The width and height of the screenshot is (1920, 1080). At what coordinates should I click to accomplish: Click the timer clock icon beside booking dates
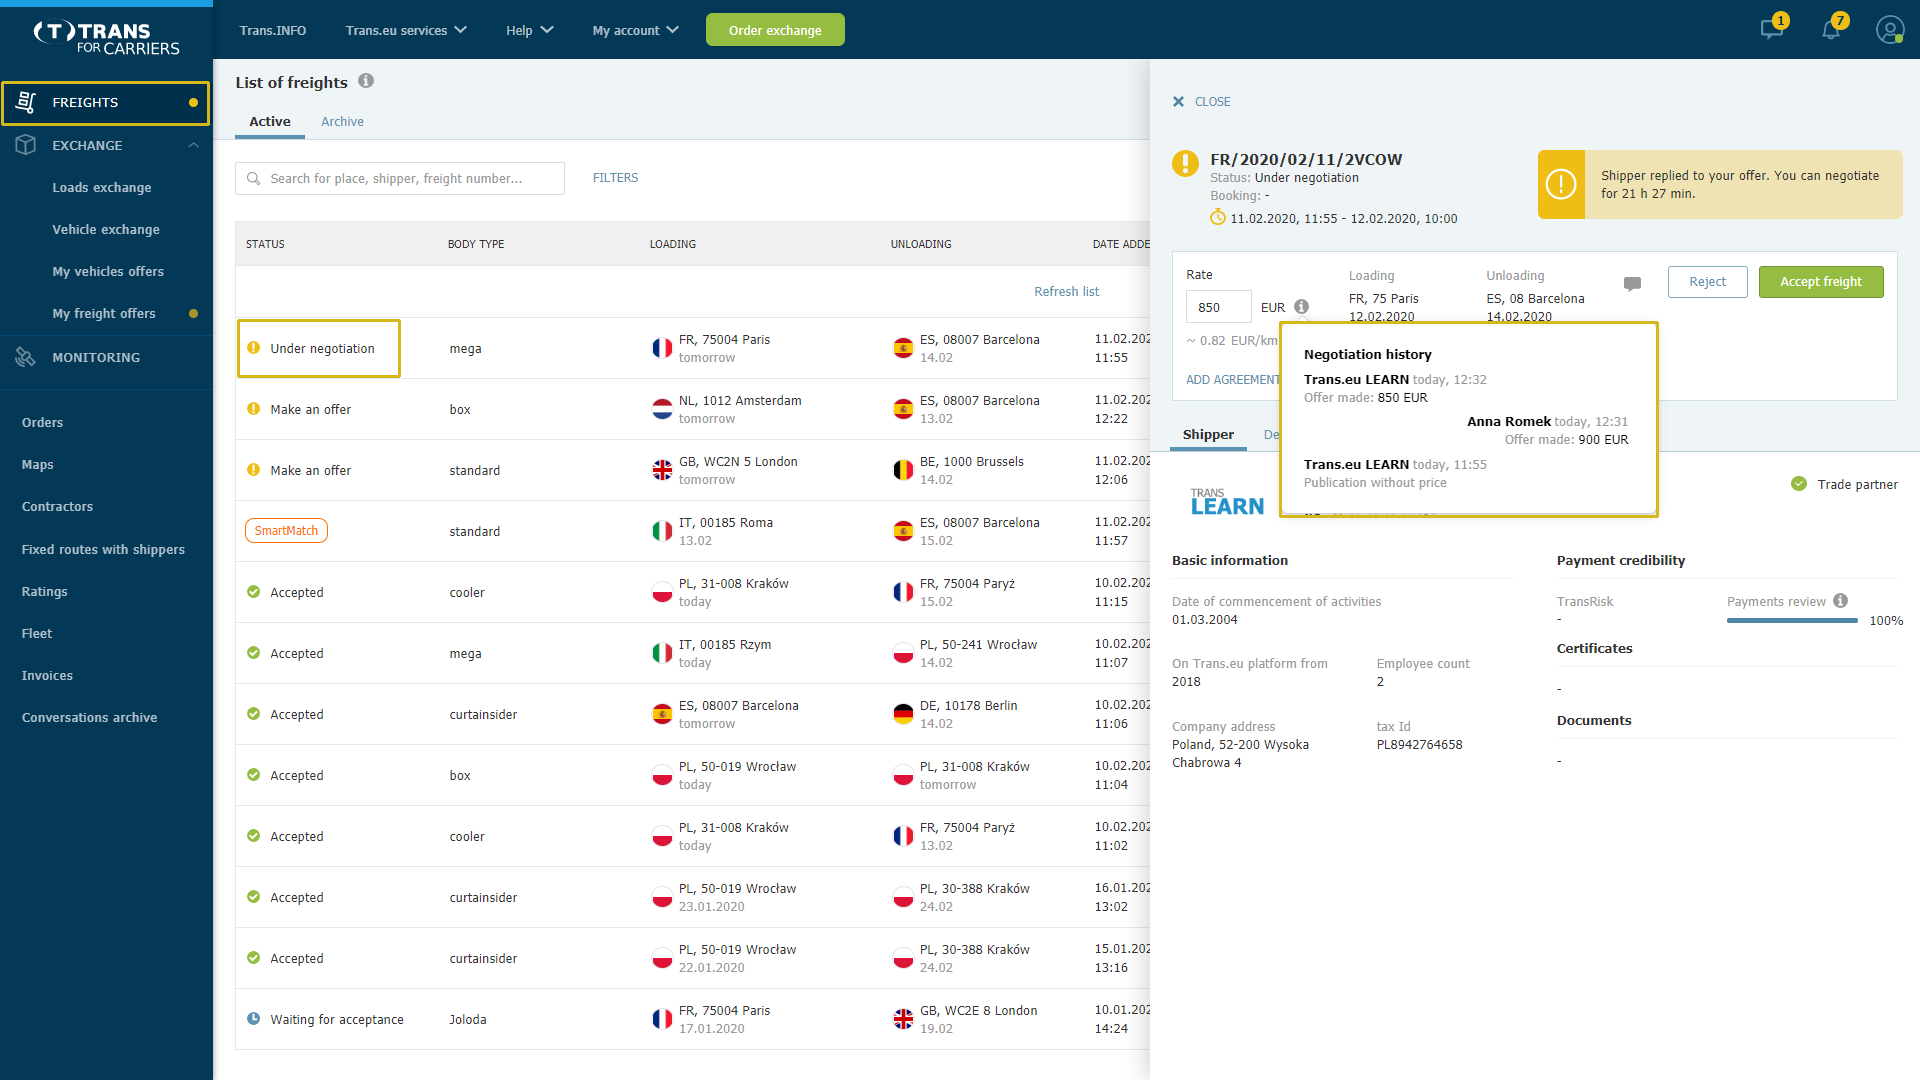coord(1217,218)
